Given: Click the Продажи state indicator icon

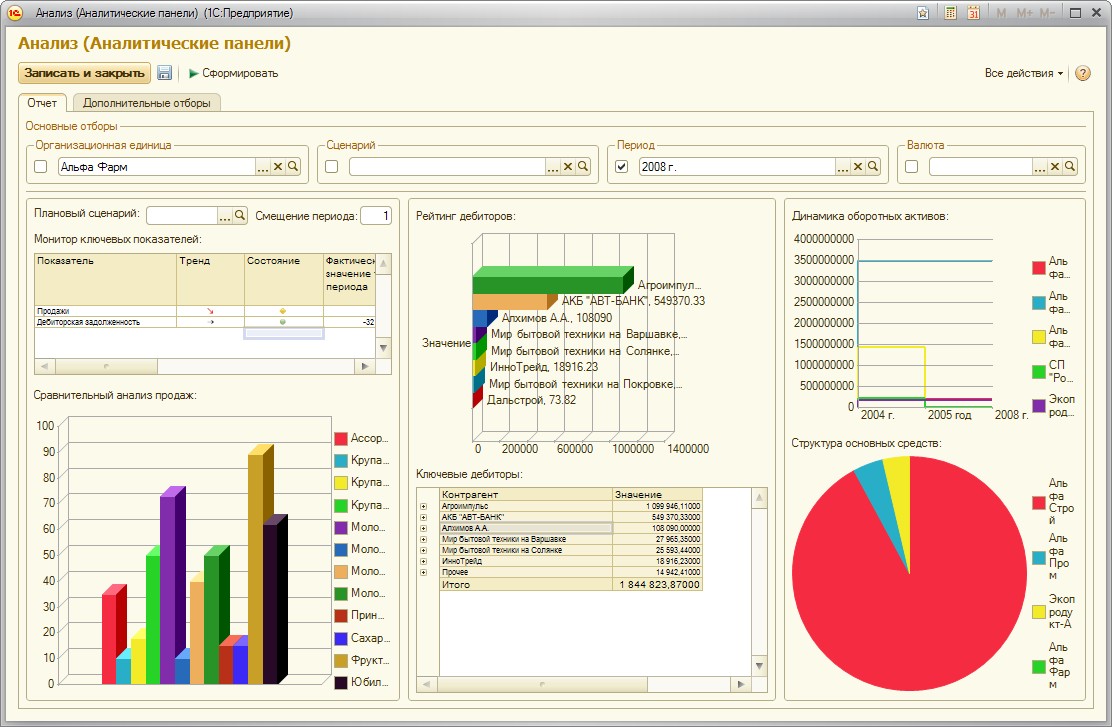Looking at the screenshot, I should [283, 311].
